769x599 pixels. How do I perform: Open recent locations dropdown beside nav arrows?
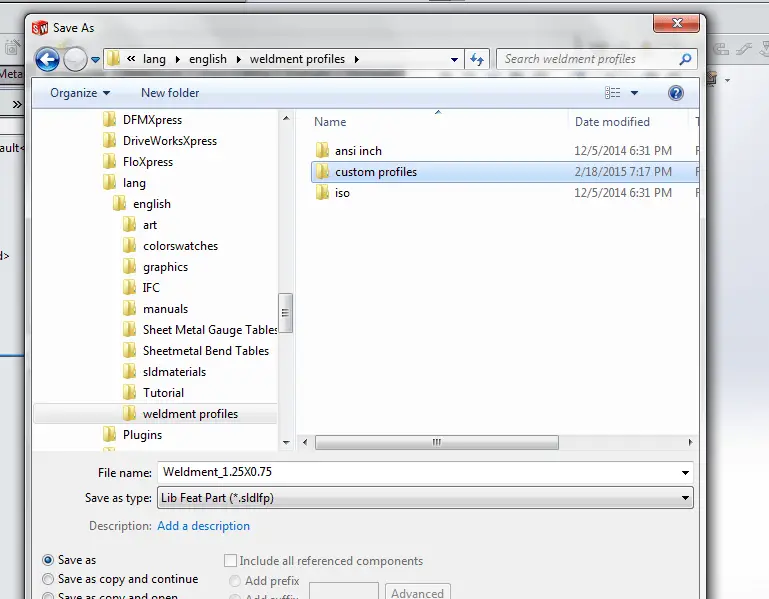pyautogui.click(x=95, y=60)
